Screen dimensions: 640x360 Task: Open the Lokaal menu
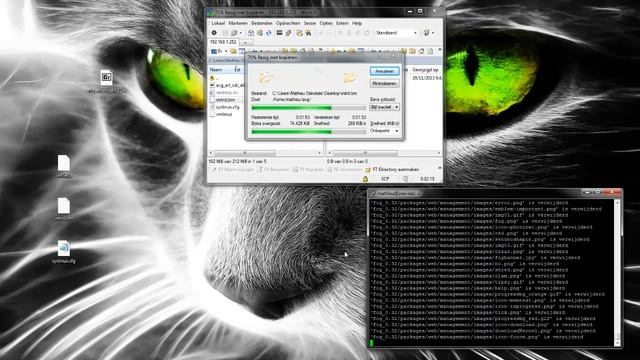click(x=218, y=23)
